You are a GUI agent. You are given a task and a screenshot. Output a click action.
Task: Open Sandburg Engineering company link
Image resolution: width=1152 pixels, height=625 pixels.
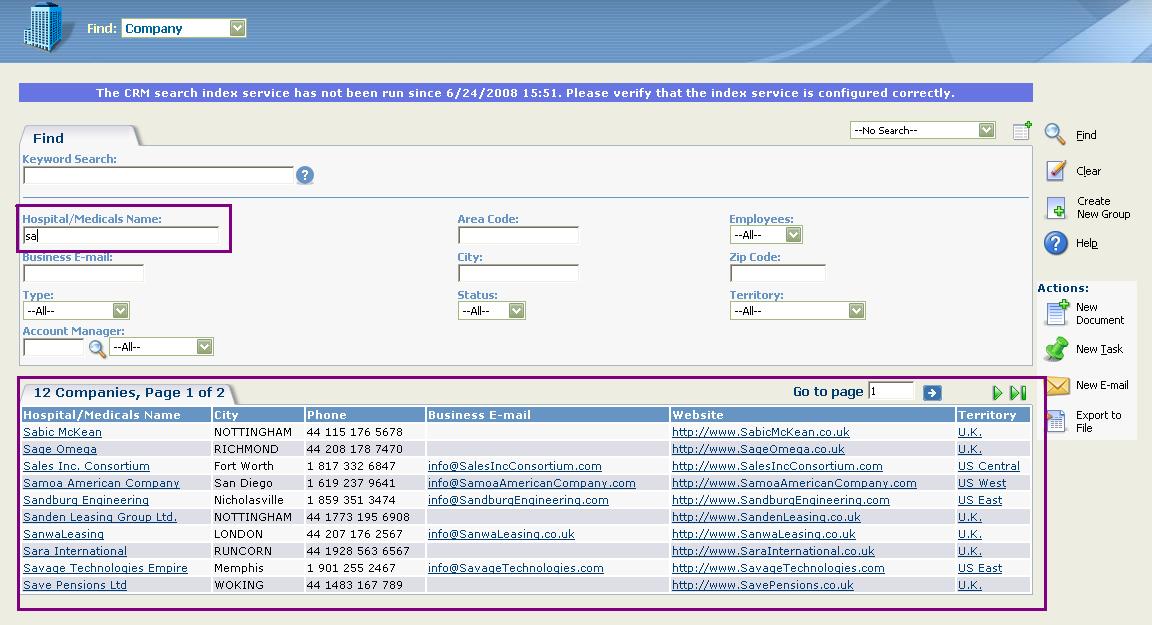(x=86, y=500)
